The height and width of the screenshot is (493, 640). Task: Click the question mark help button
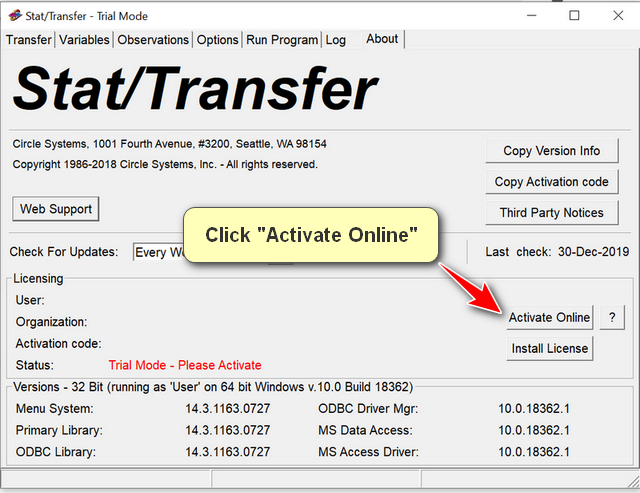click(611, 317)
